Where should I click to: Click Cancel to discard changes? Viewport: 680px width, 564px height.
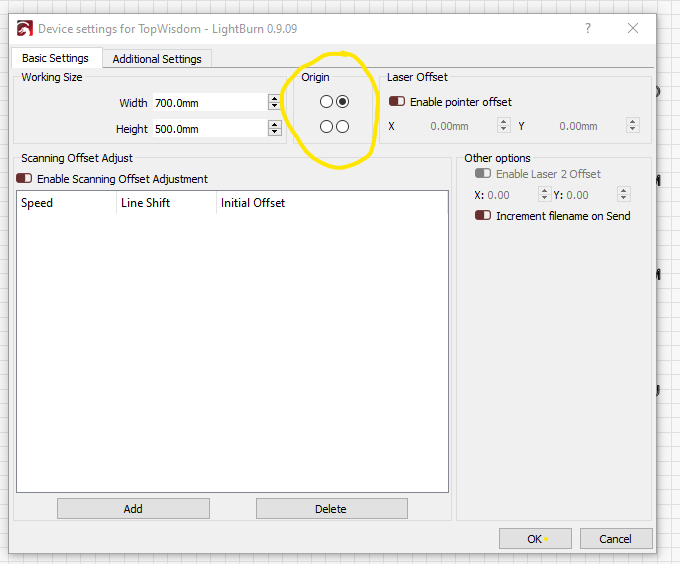[x=616, y=538]
